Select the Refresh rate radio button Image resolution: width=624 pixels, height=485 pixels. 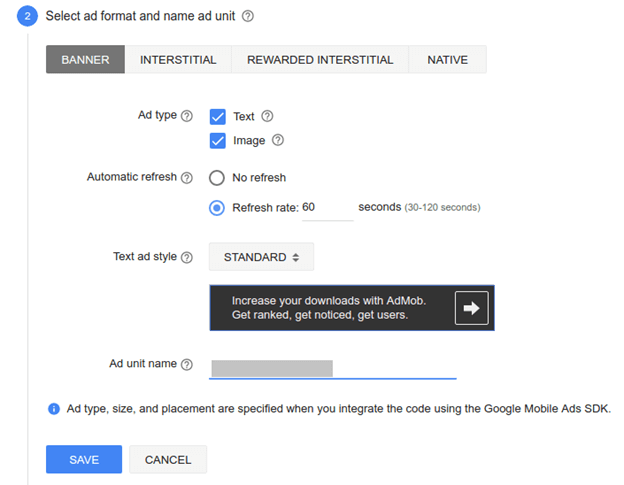coord(217,208)
